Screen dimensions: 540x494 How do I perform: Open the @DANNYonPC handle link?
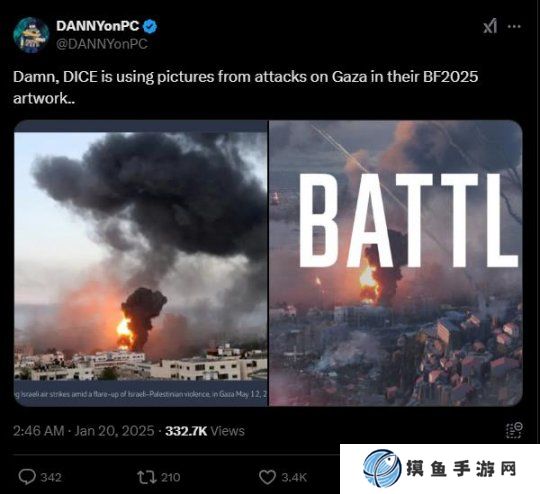(102, 44)
